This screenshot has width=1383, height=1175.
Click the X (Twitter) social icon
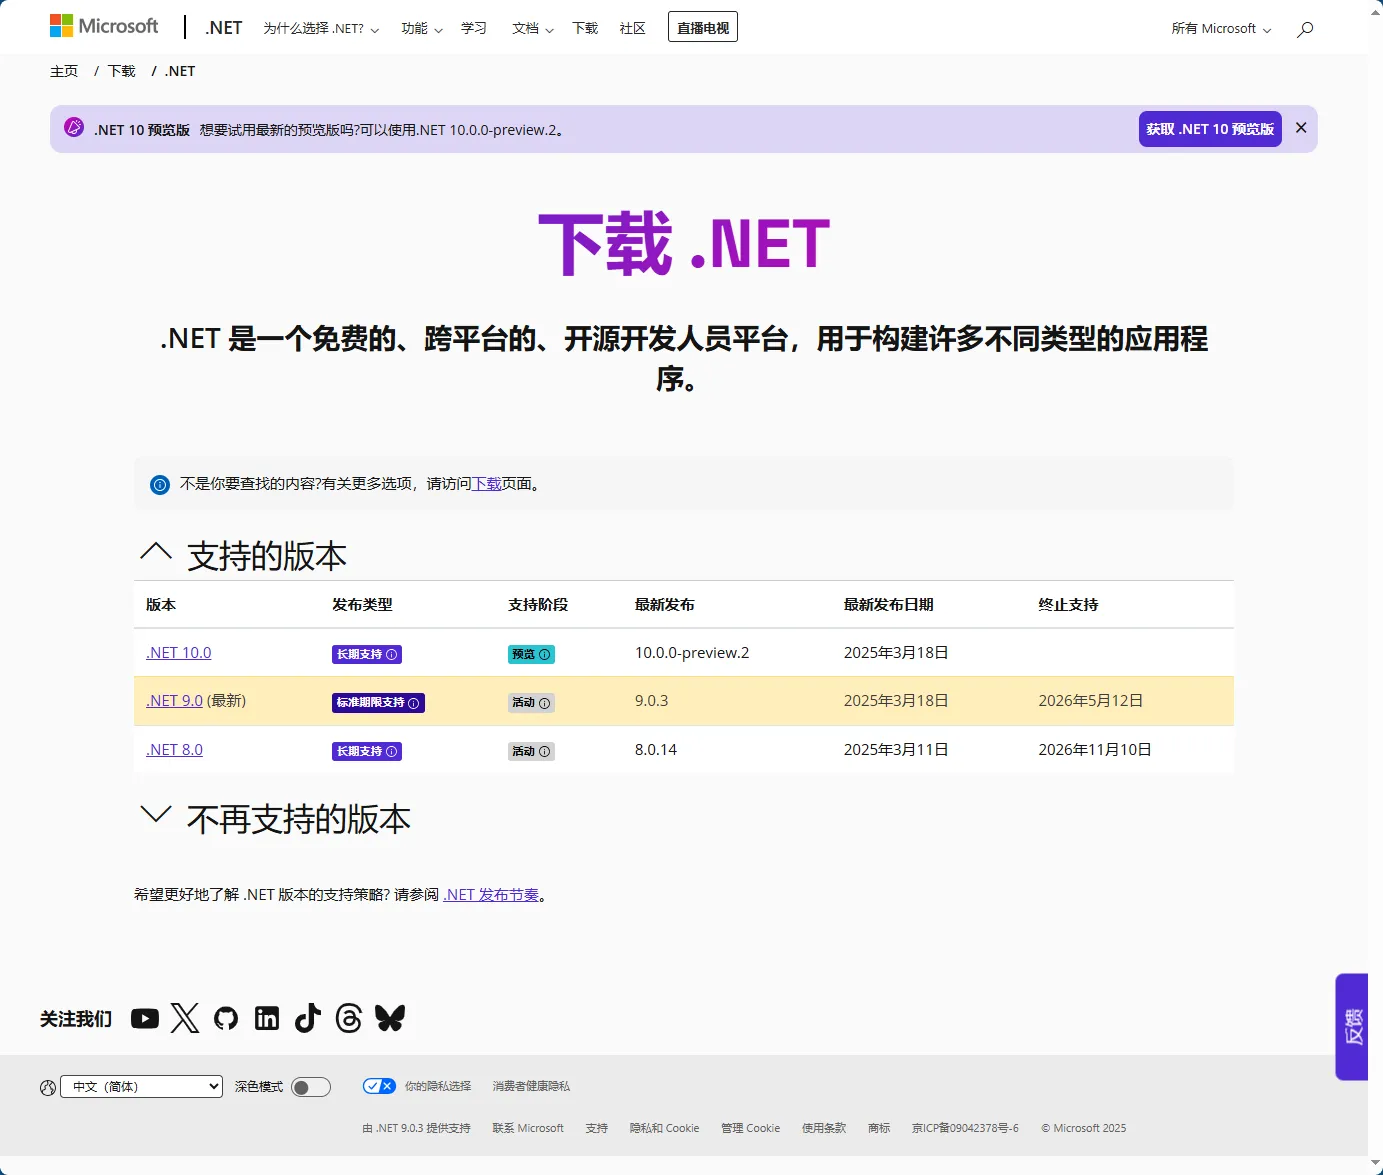tap(185, 1018)
